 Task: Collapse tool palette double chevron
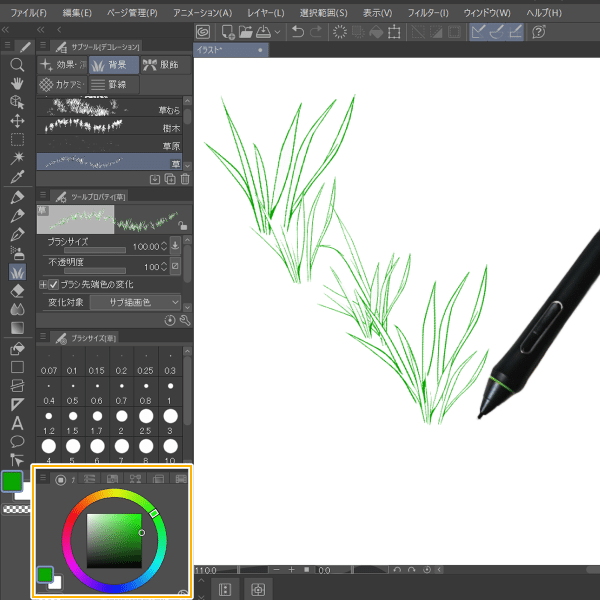[5, 29]
